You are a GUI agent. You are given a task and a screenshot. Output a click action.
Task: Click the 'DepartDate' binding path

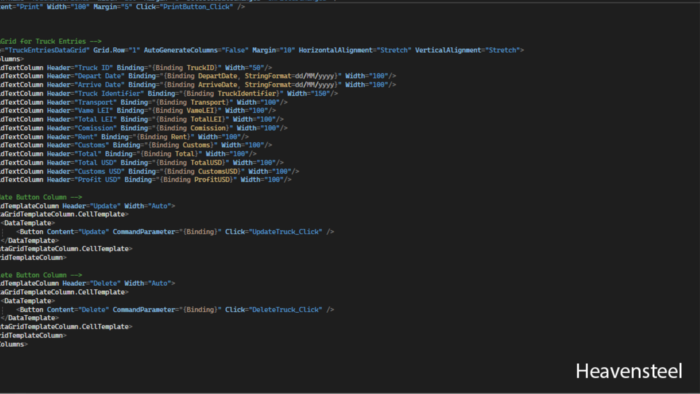pos(217,76)
